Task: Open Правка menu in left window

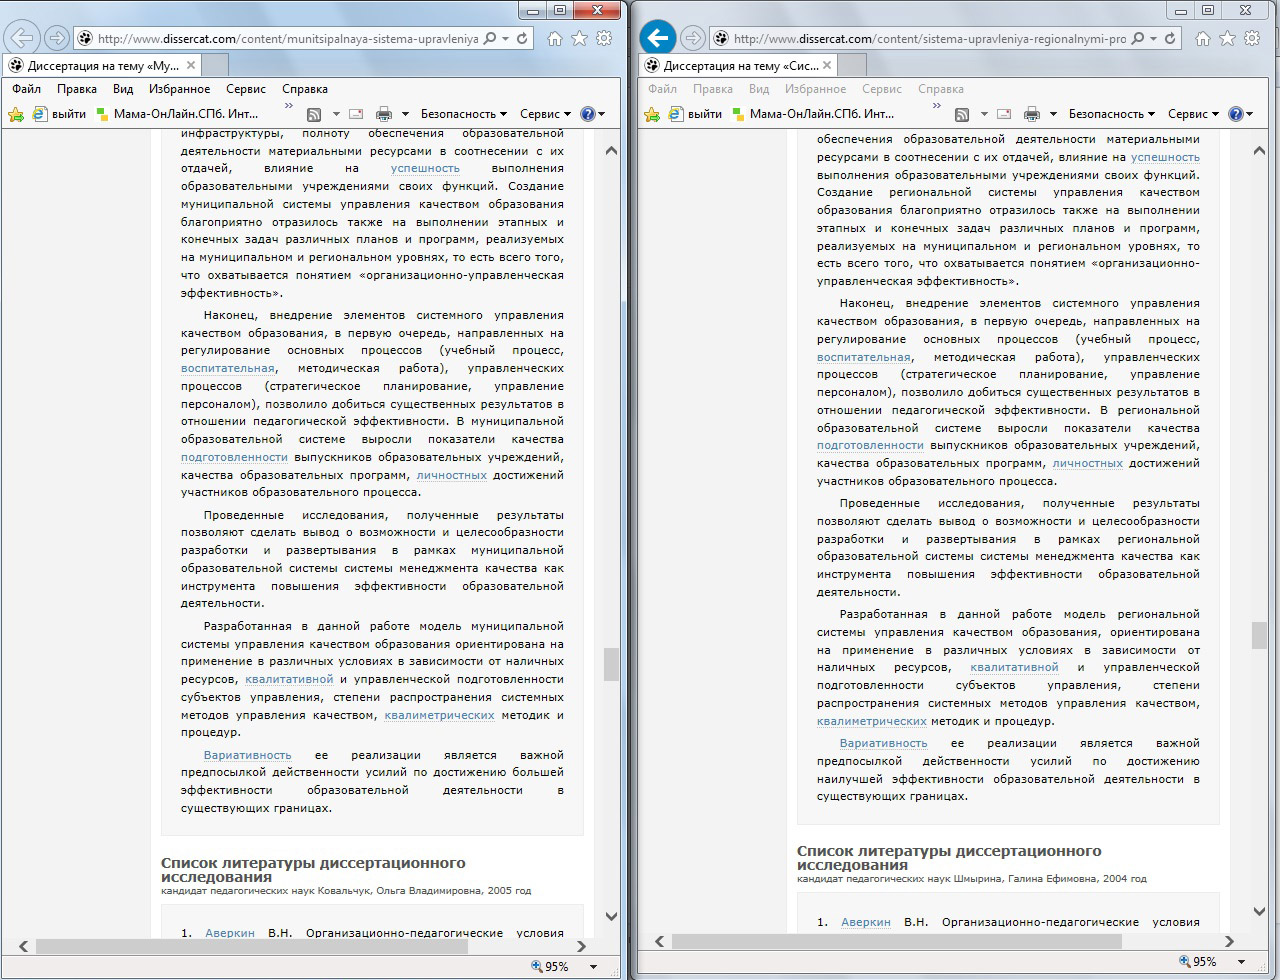Action: [77, 89]
